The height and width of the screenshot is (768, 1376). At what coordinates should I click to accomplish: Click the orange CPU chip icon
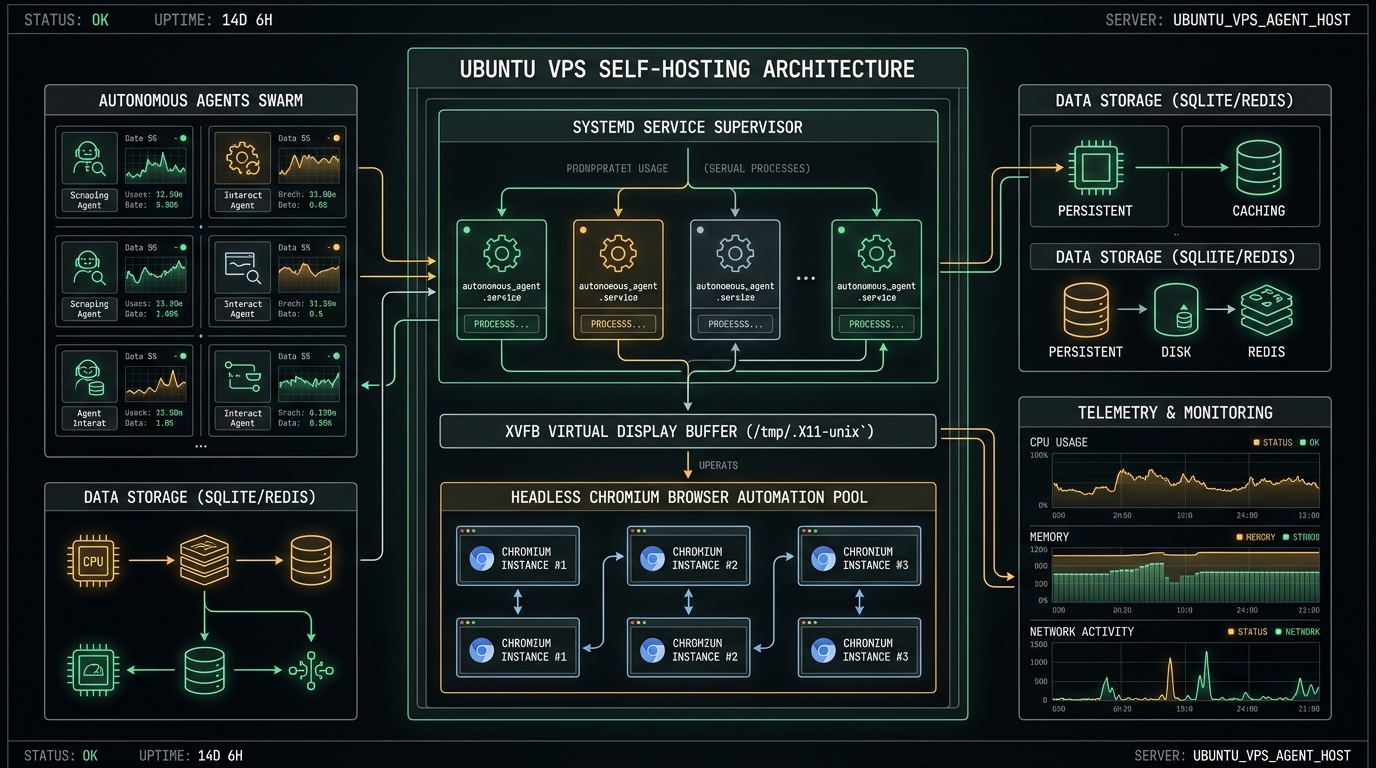click(93, 560)
